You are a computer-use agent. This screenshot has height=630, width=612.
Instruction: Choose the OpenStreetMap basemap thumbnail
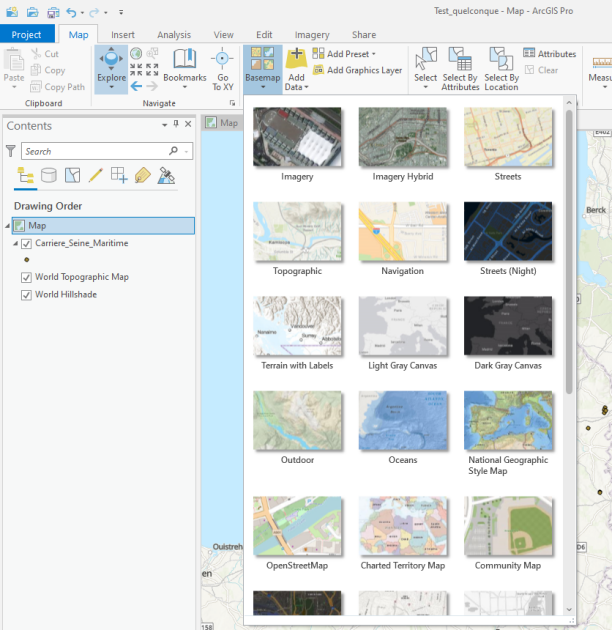297,526
